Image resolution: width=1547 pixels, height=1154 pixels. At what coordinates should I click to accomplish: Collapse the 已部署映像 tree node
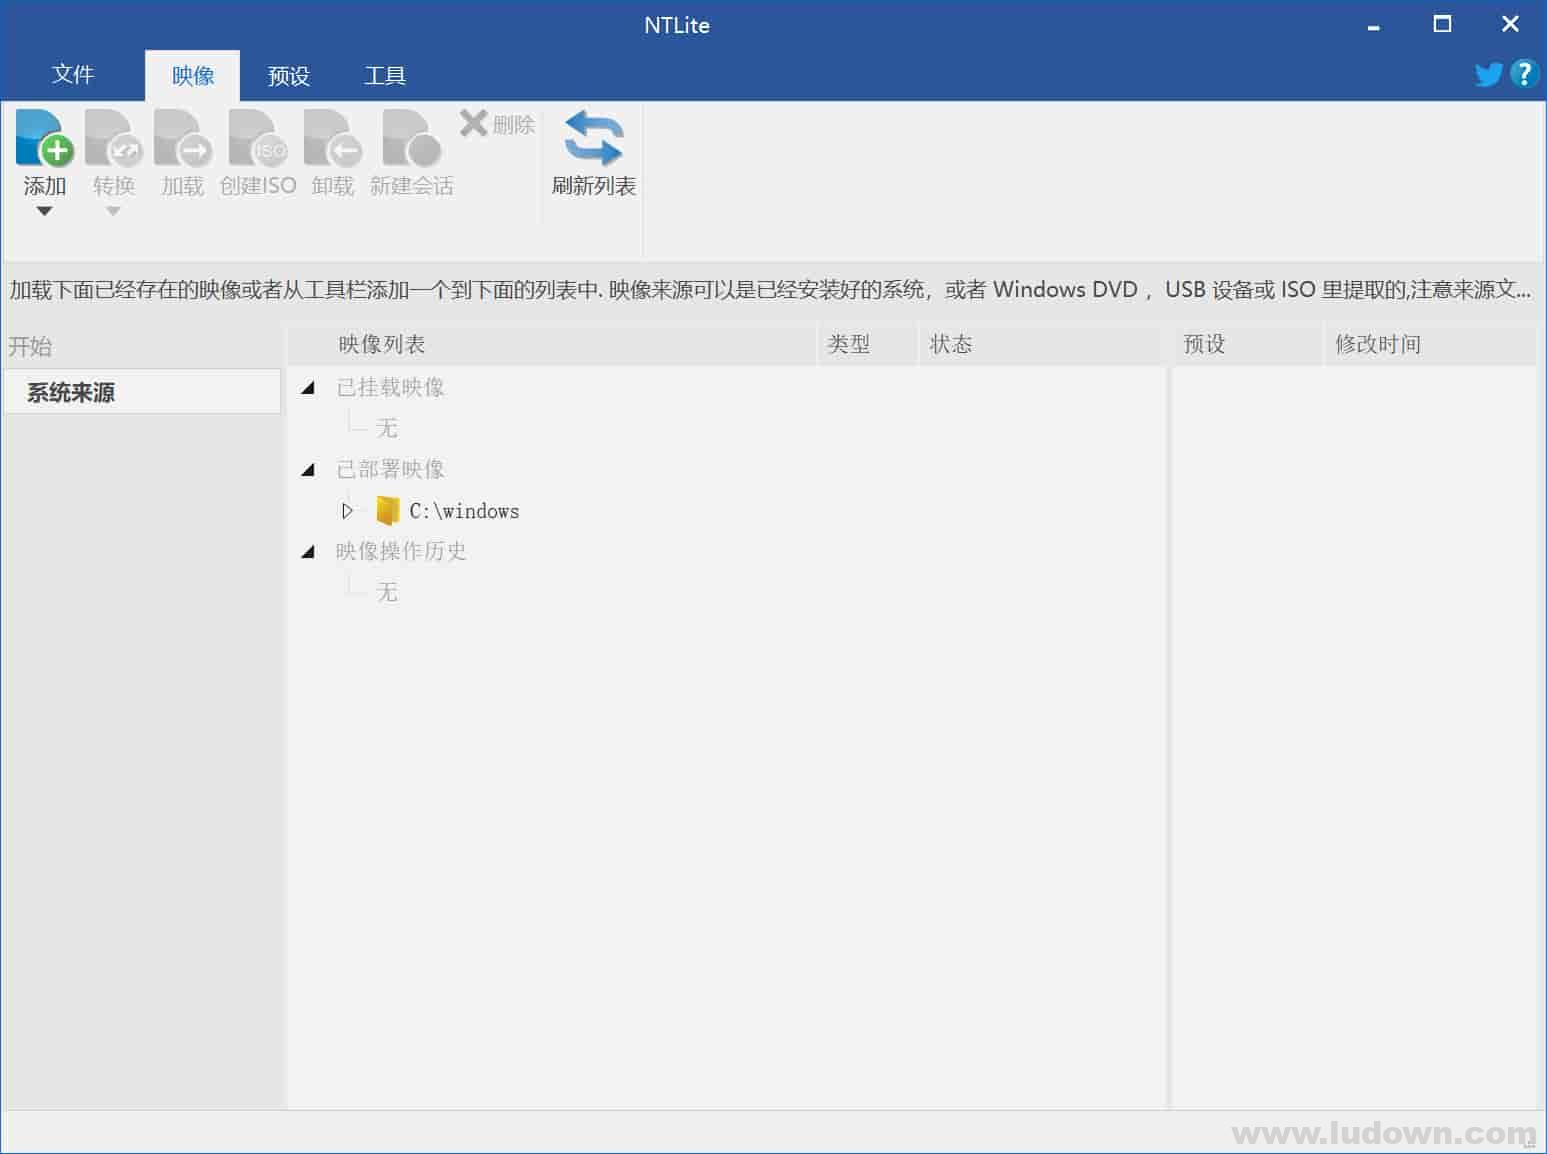[x=308, y=469]
